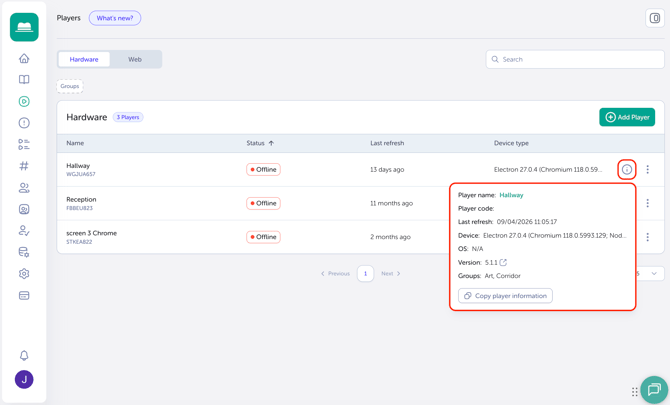Open the users group sidebar icon

pyautogui.click(x=24, y=188)
